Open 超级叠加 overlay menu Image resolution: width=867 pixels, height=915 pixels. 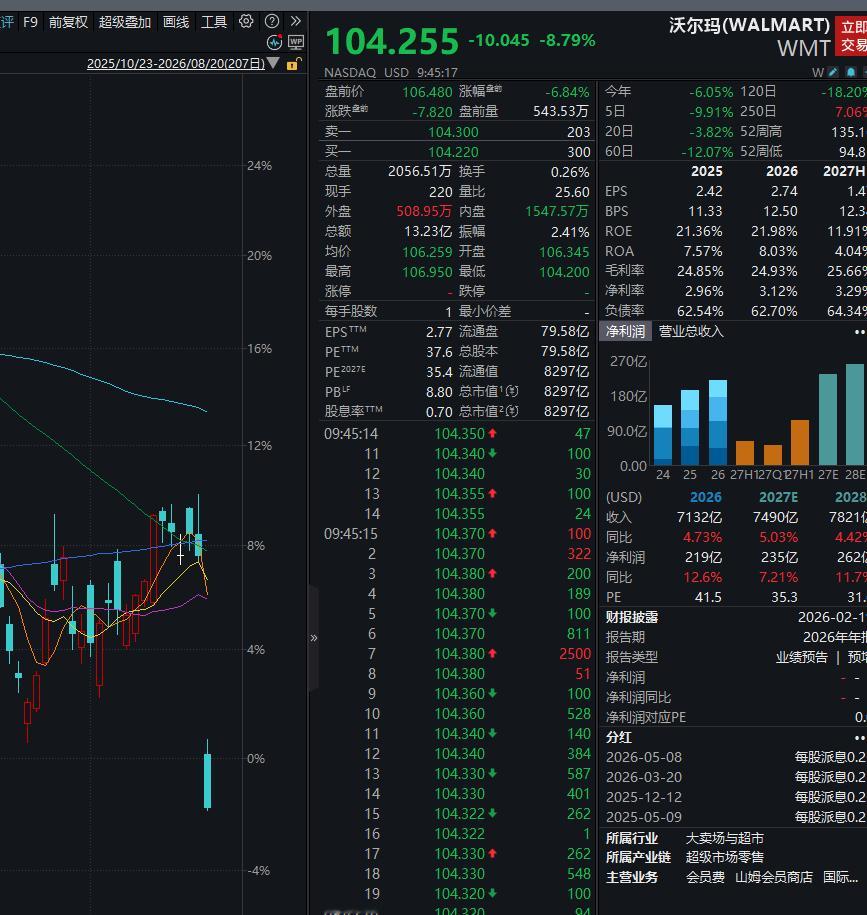coord(125,22)
